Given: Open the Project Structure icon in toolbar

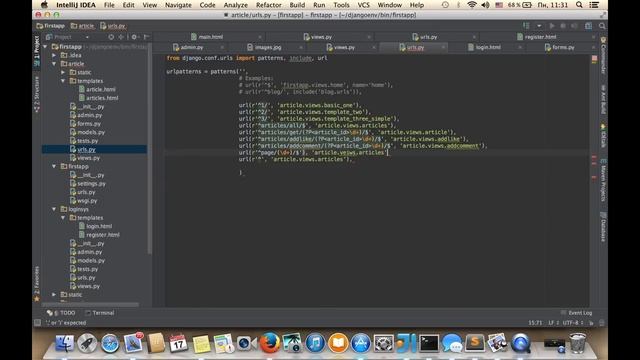Looking at the screenshot, I should coord(589,26).
